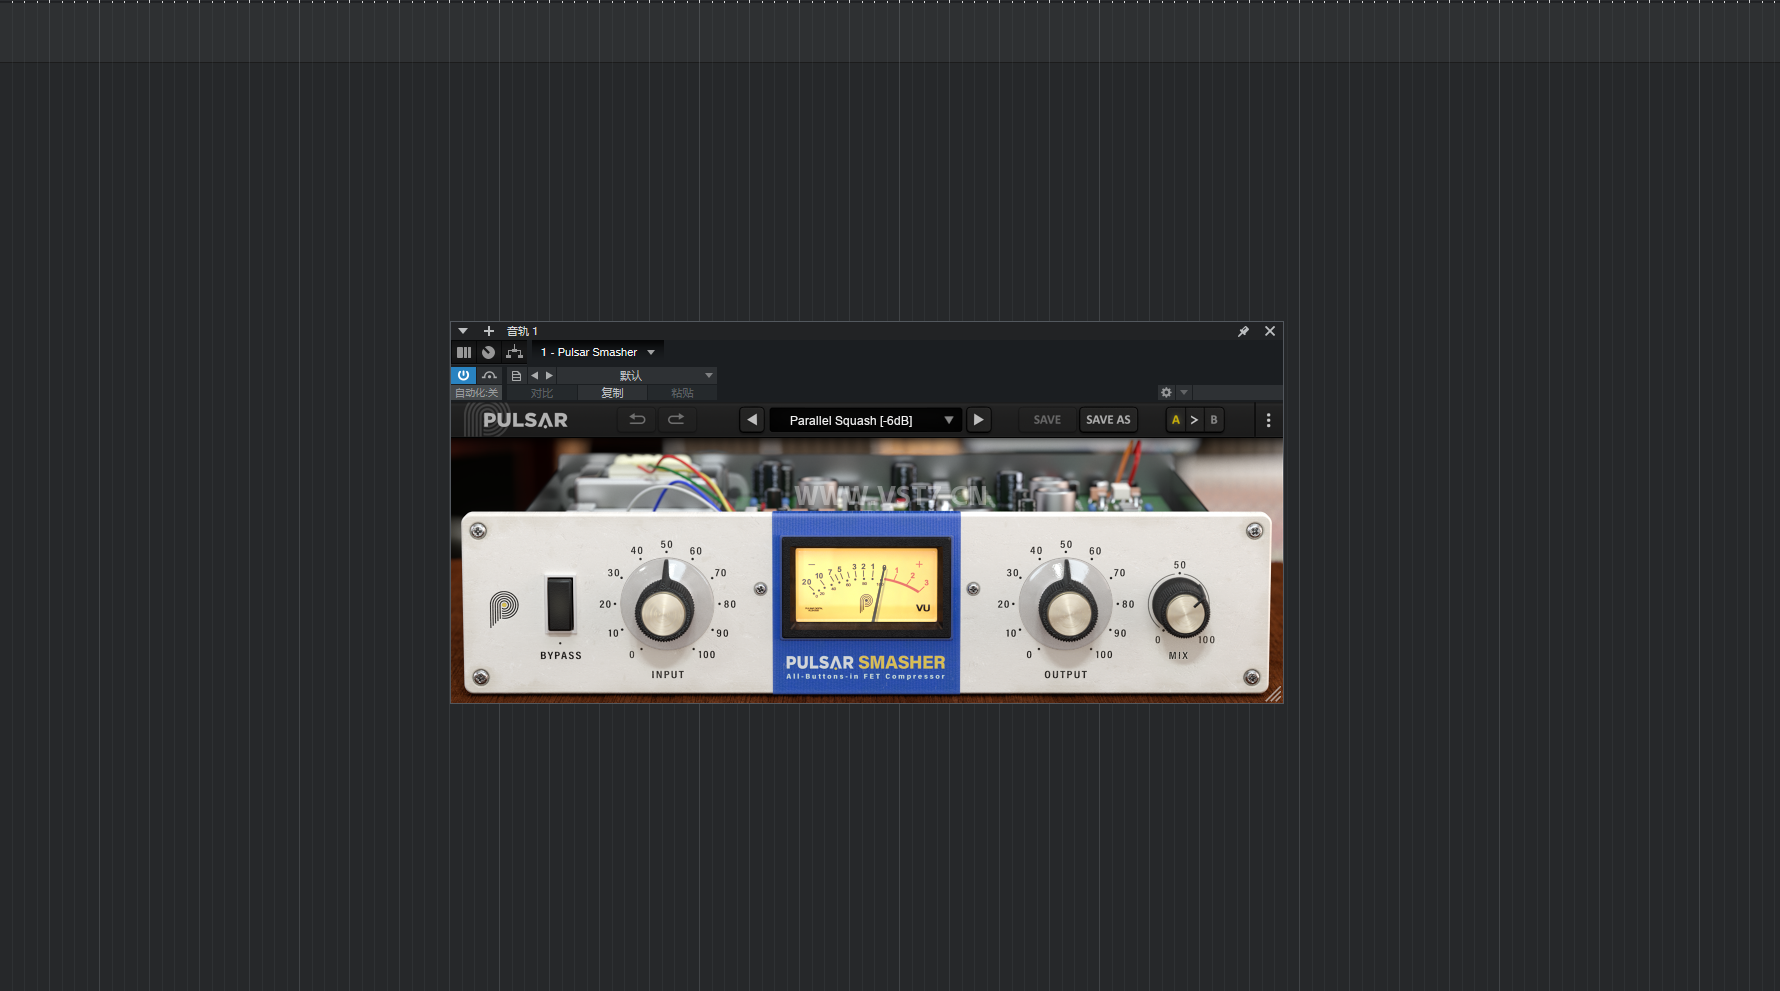1780x991 pixels.
Task: Close the Pulsar Smasher plugin window
Action: click(1270, 331)
